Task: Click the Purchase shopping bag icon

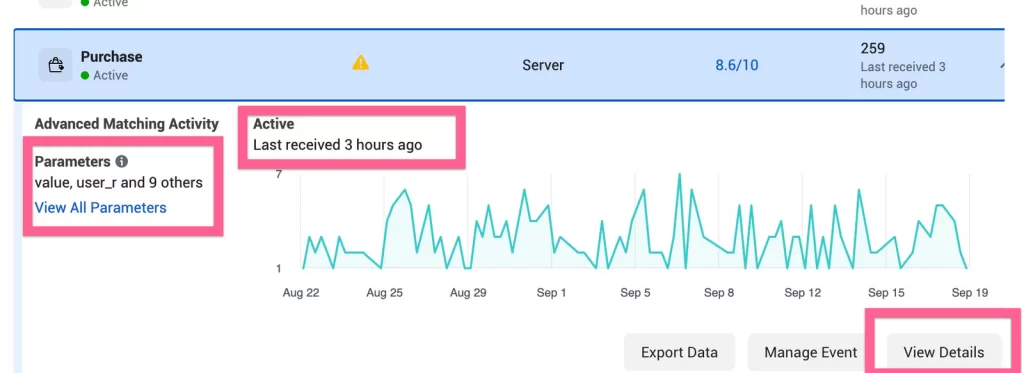Action: 56,65
